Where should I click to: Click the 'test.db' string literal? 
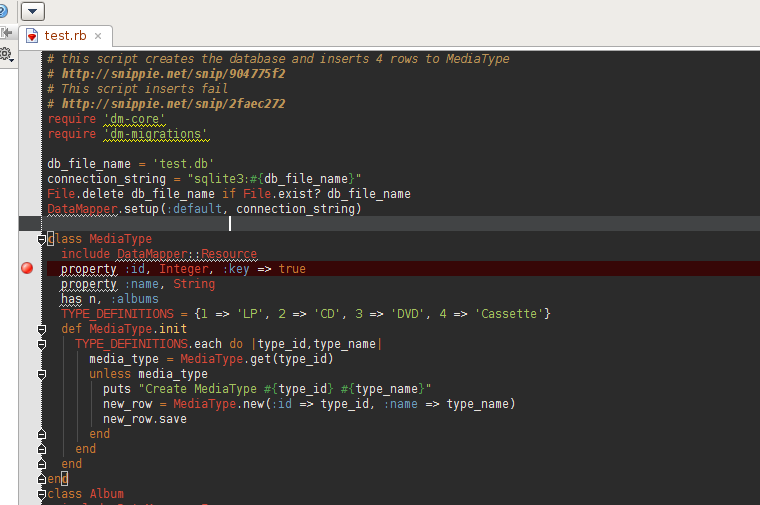[183, 164]
